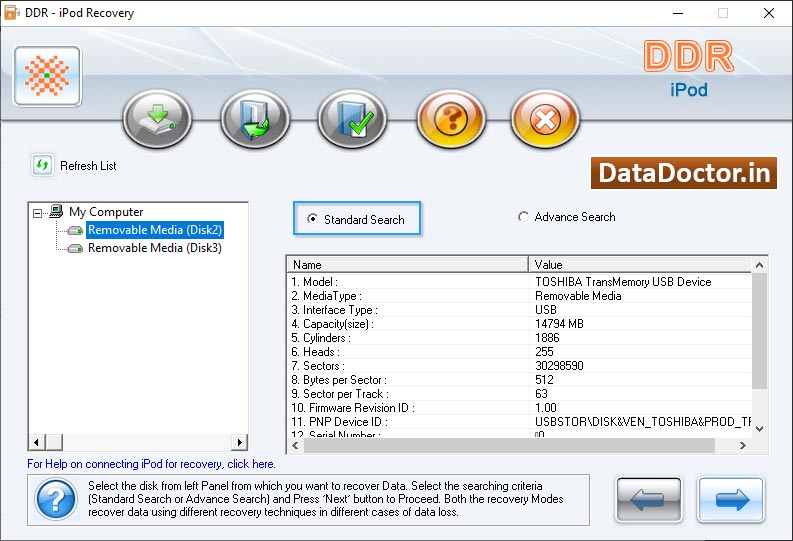Screen dimensions: 793x541
Task: Click the '4. Capacity(size) :' row
Action: point(519,324)
